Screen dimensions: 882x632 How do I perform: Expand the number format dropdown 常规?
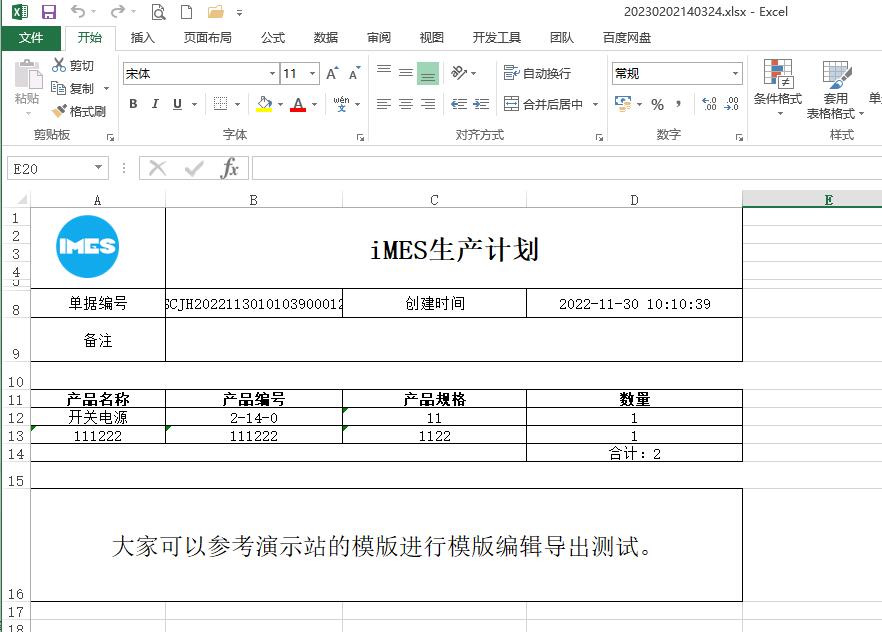click(735, 74)
